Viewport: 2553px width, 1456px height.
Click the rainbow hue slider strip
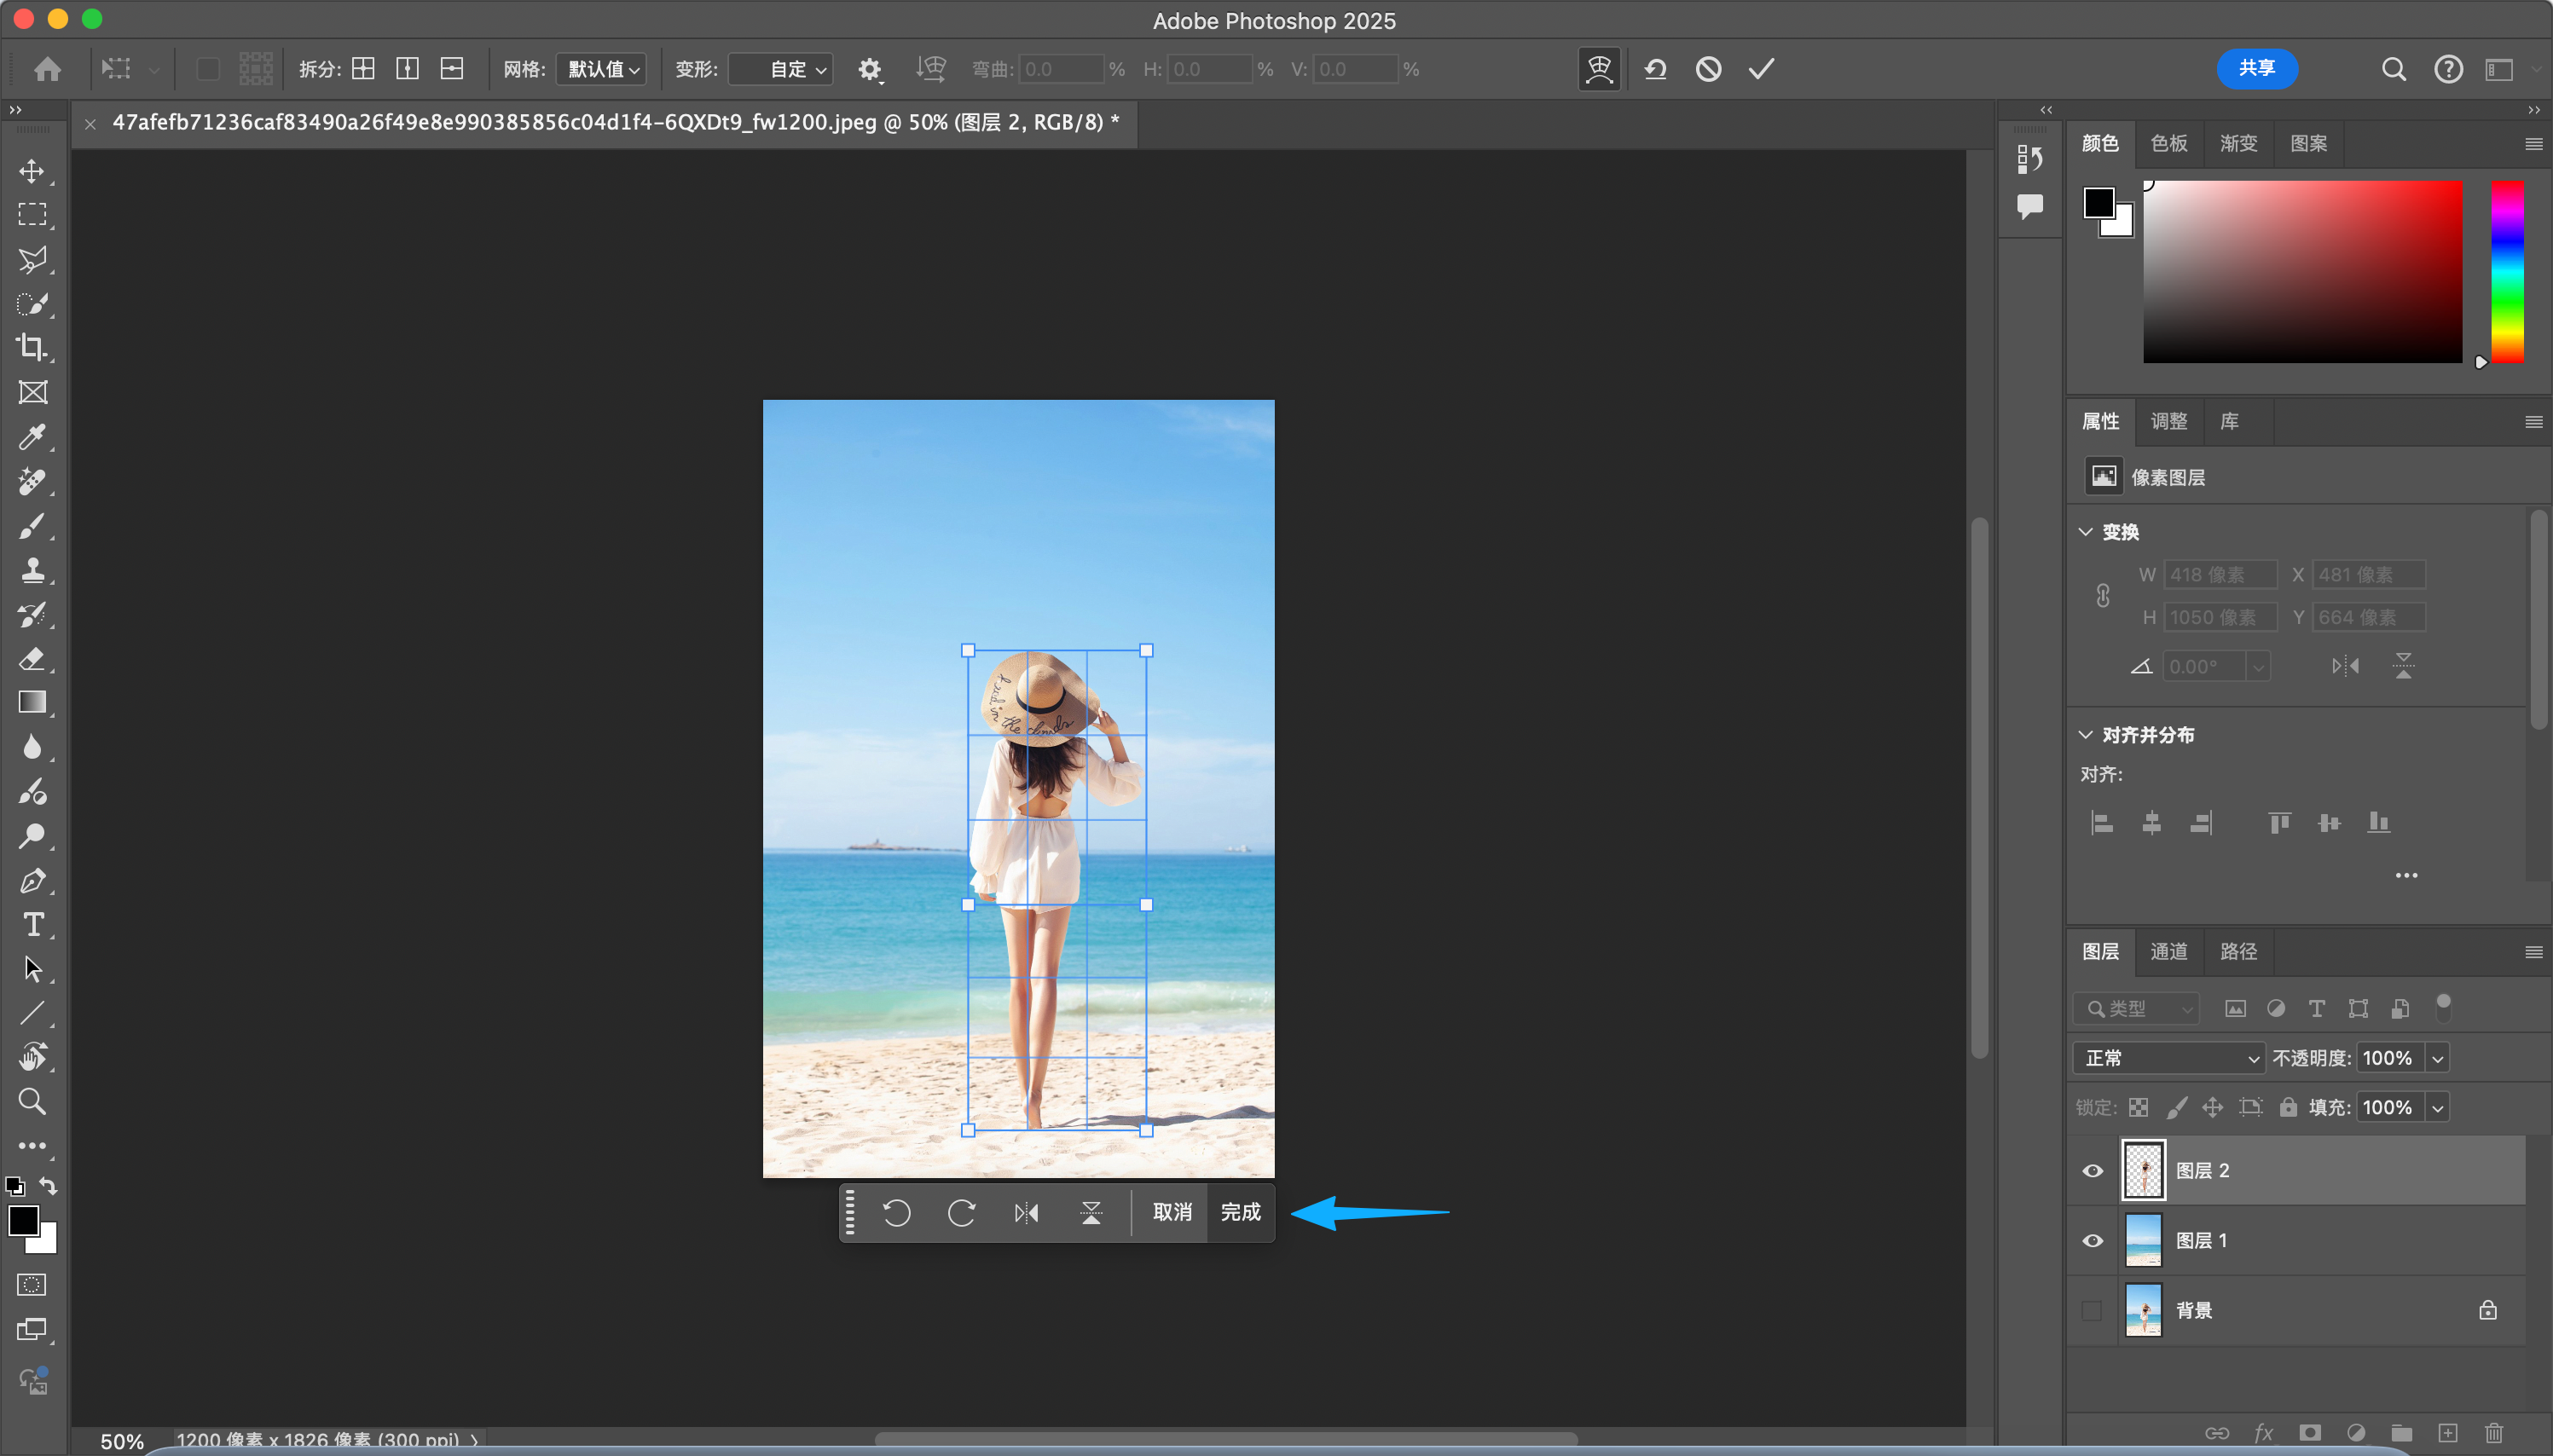coord(2506,272)
